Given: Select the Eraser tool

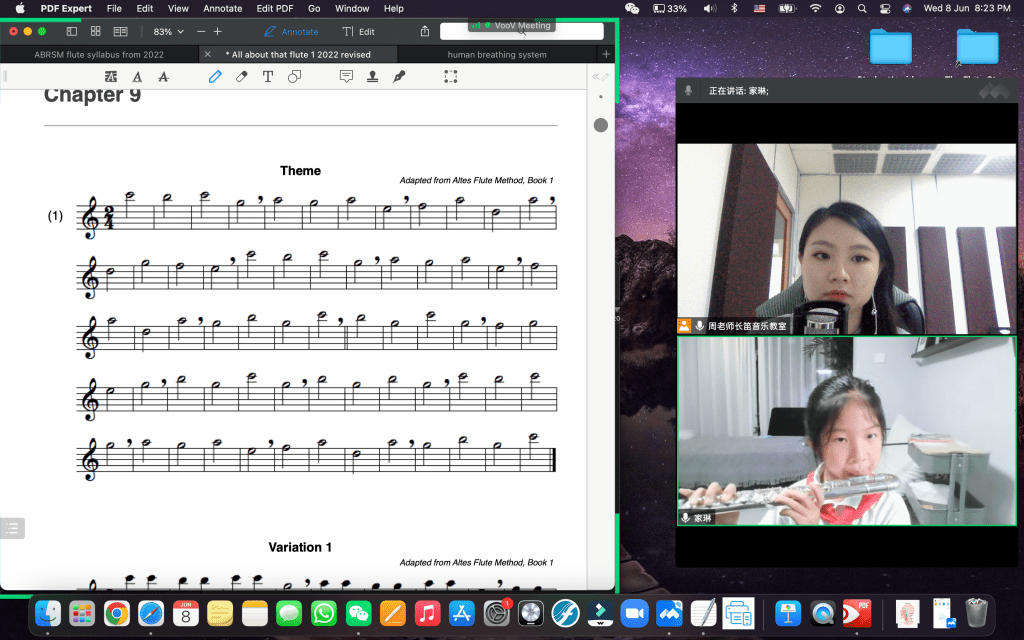Looking at the screenshot, I should coord(241,77).
